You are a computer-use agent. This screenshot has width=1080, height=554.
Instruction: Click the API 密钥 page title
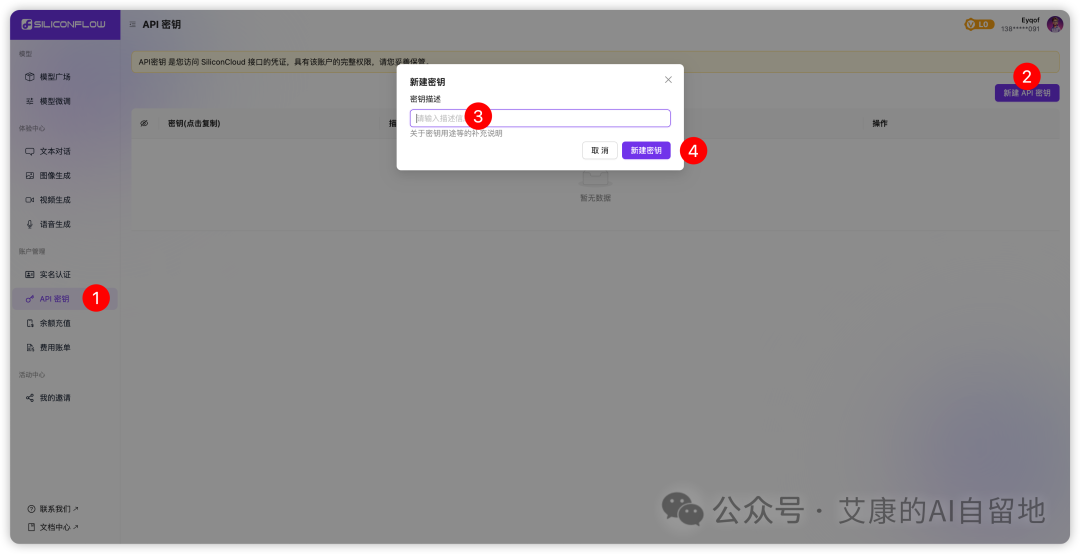pos(162,25)
